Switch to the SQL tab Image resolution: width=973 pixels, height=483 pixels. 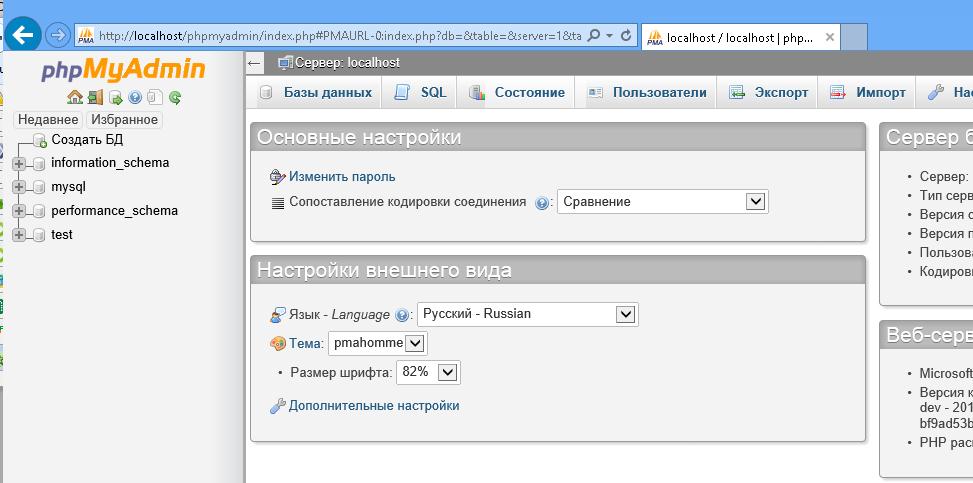tap(421, 92)
